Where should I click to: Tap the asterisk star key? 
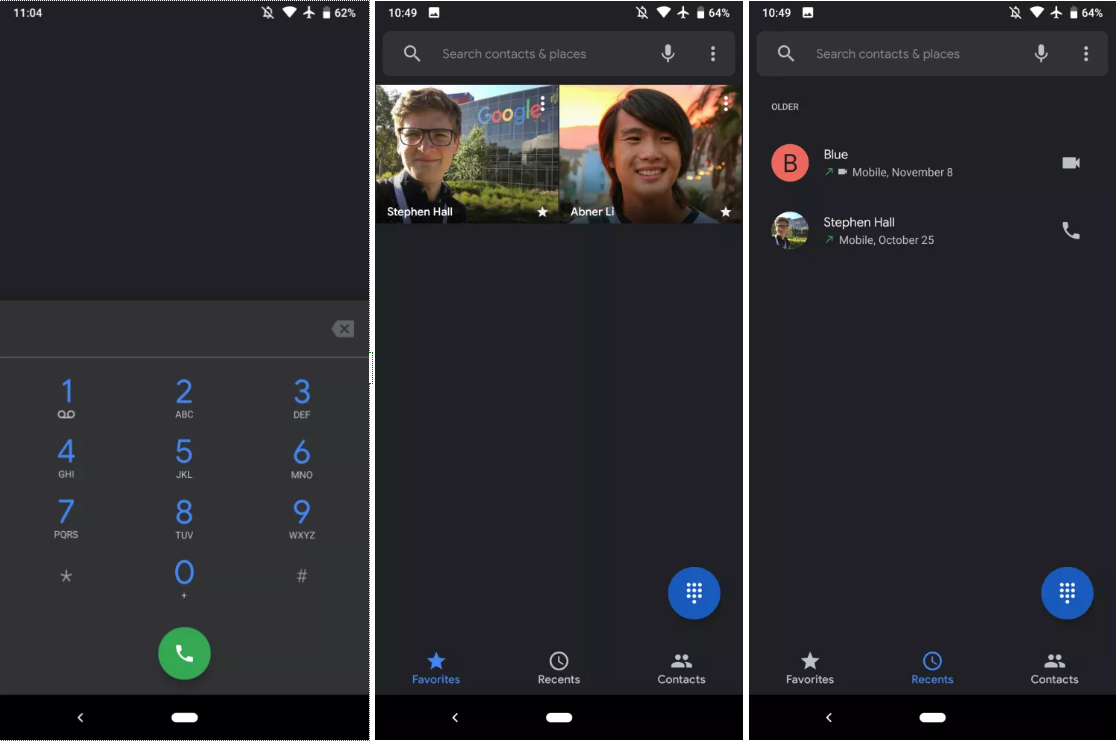(66, 576)
